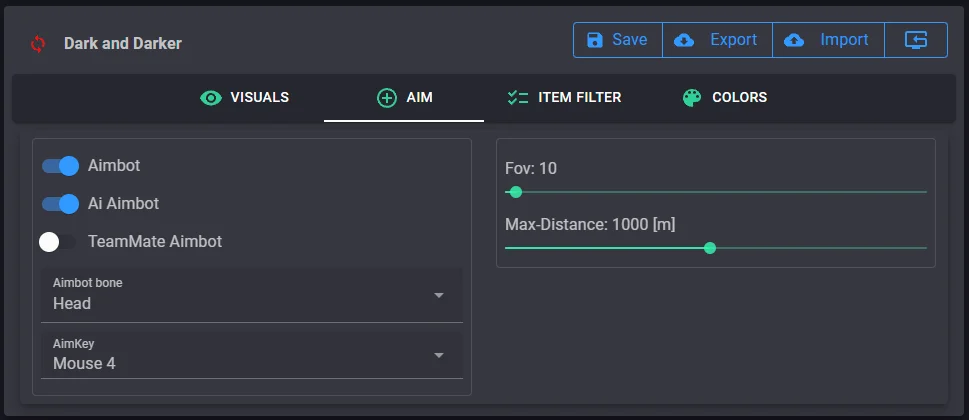Click the monitor swap icon button

tap(916, 40)
